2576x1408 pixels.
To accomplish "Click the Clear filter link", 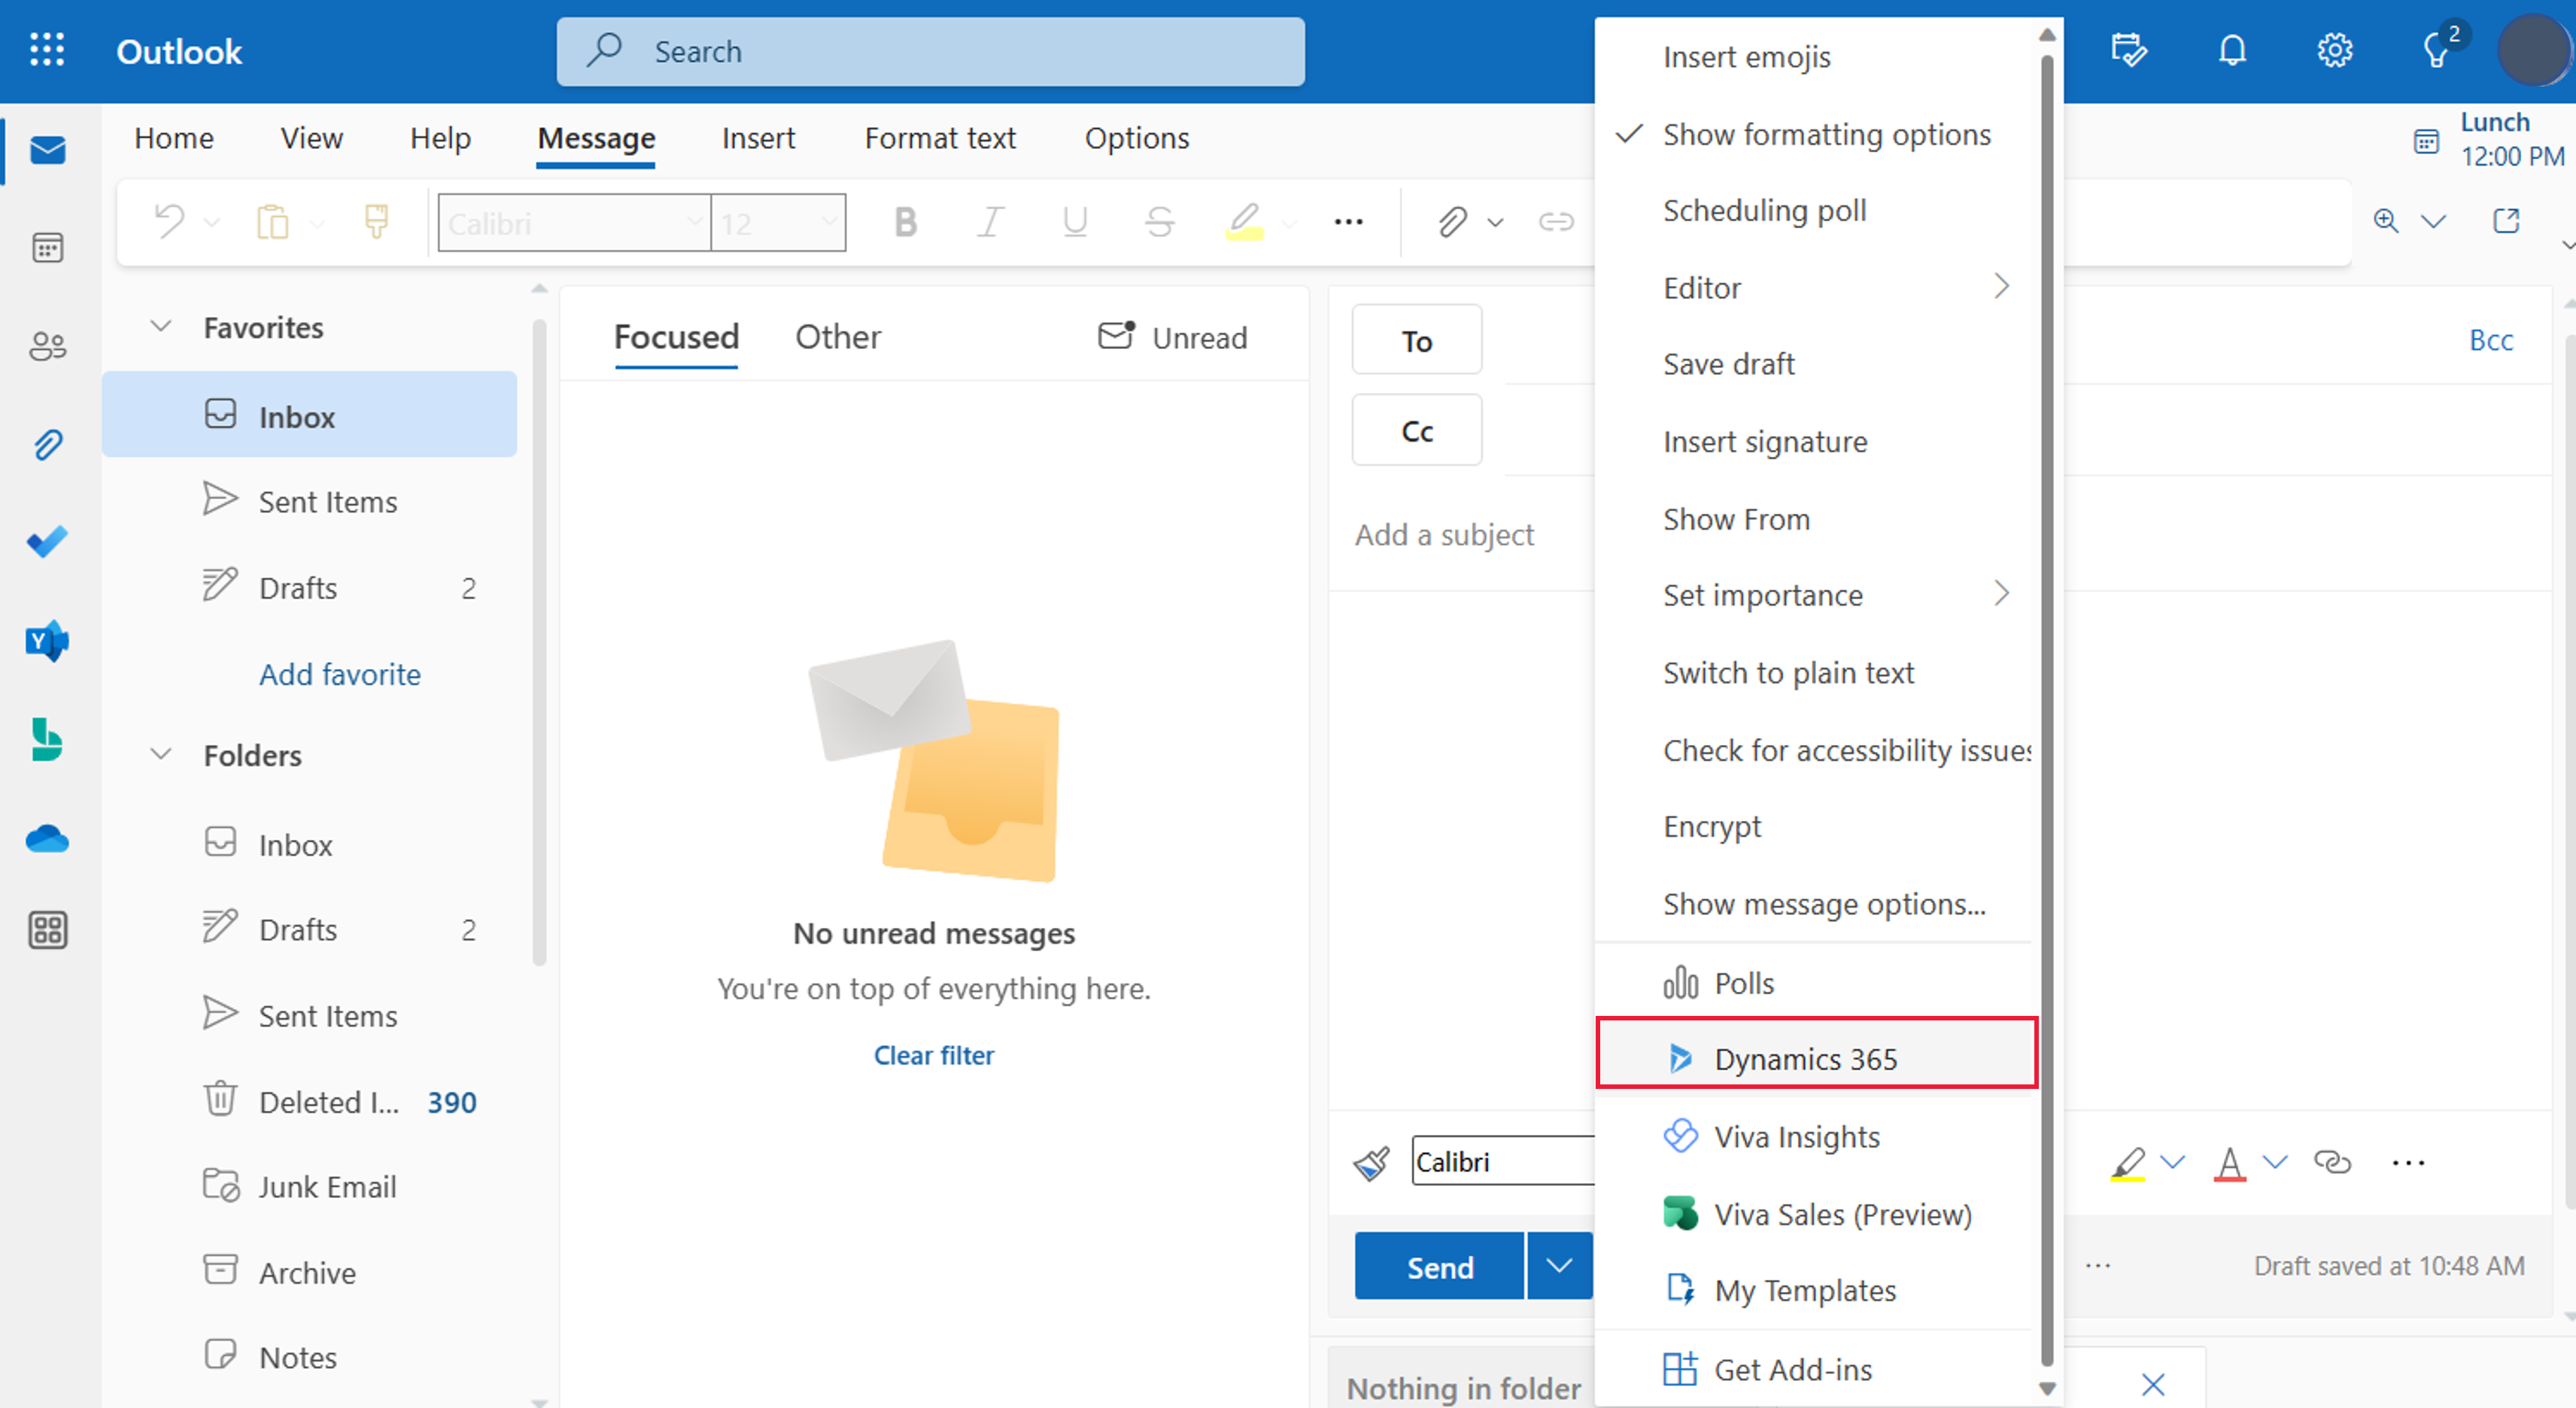I will (x=933, y=1054).
